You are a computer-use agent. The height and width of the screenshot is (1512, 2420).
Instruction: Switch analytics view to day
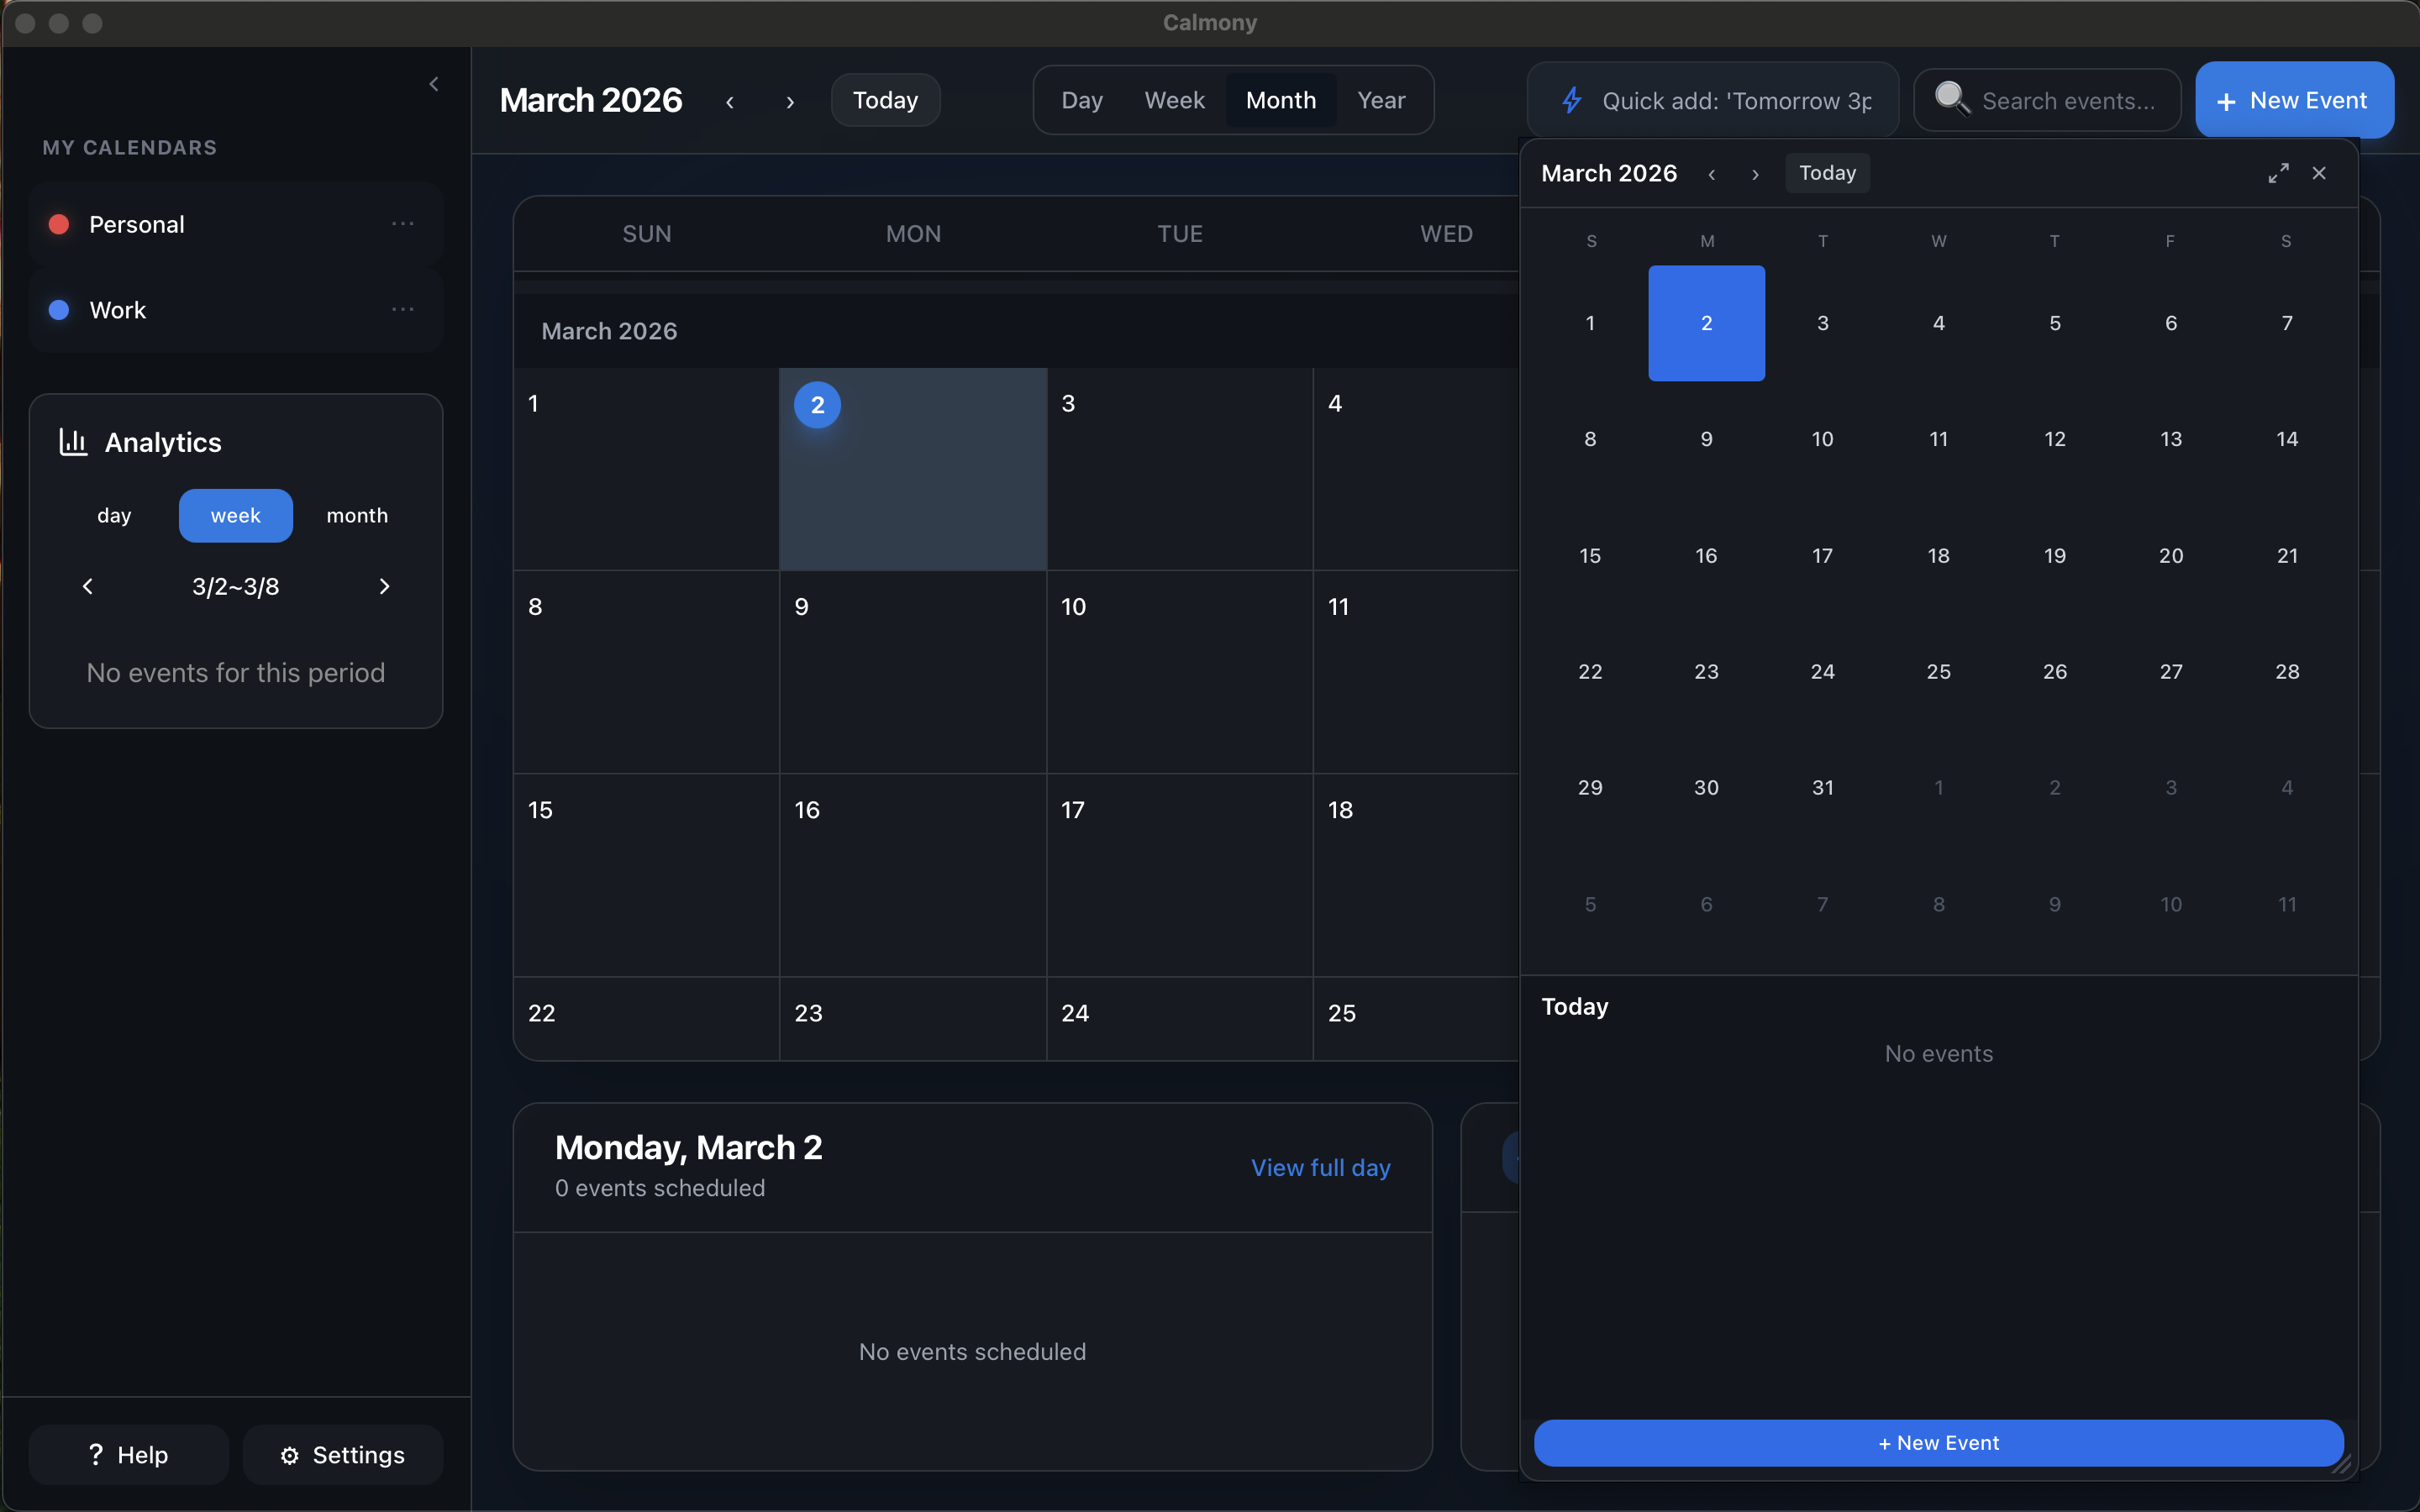pyautogui.click(x=114, y=515)
